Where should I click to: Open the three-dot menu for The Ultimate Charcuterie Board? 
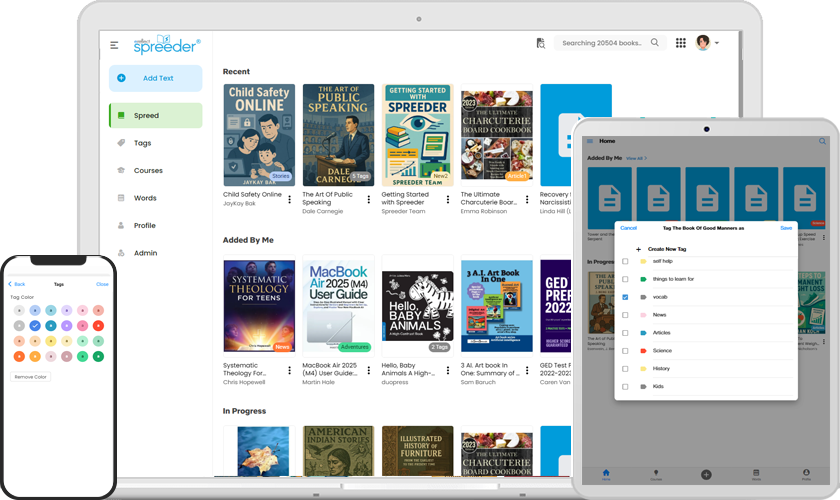click(x=527, y=199)
